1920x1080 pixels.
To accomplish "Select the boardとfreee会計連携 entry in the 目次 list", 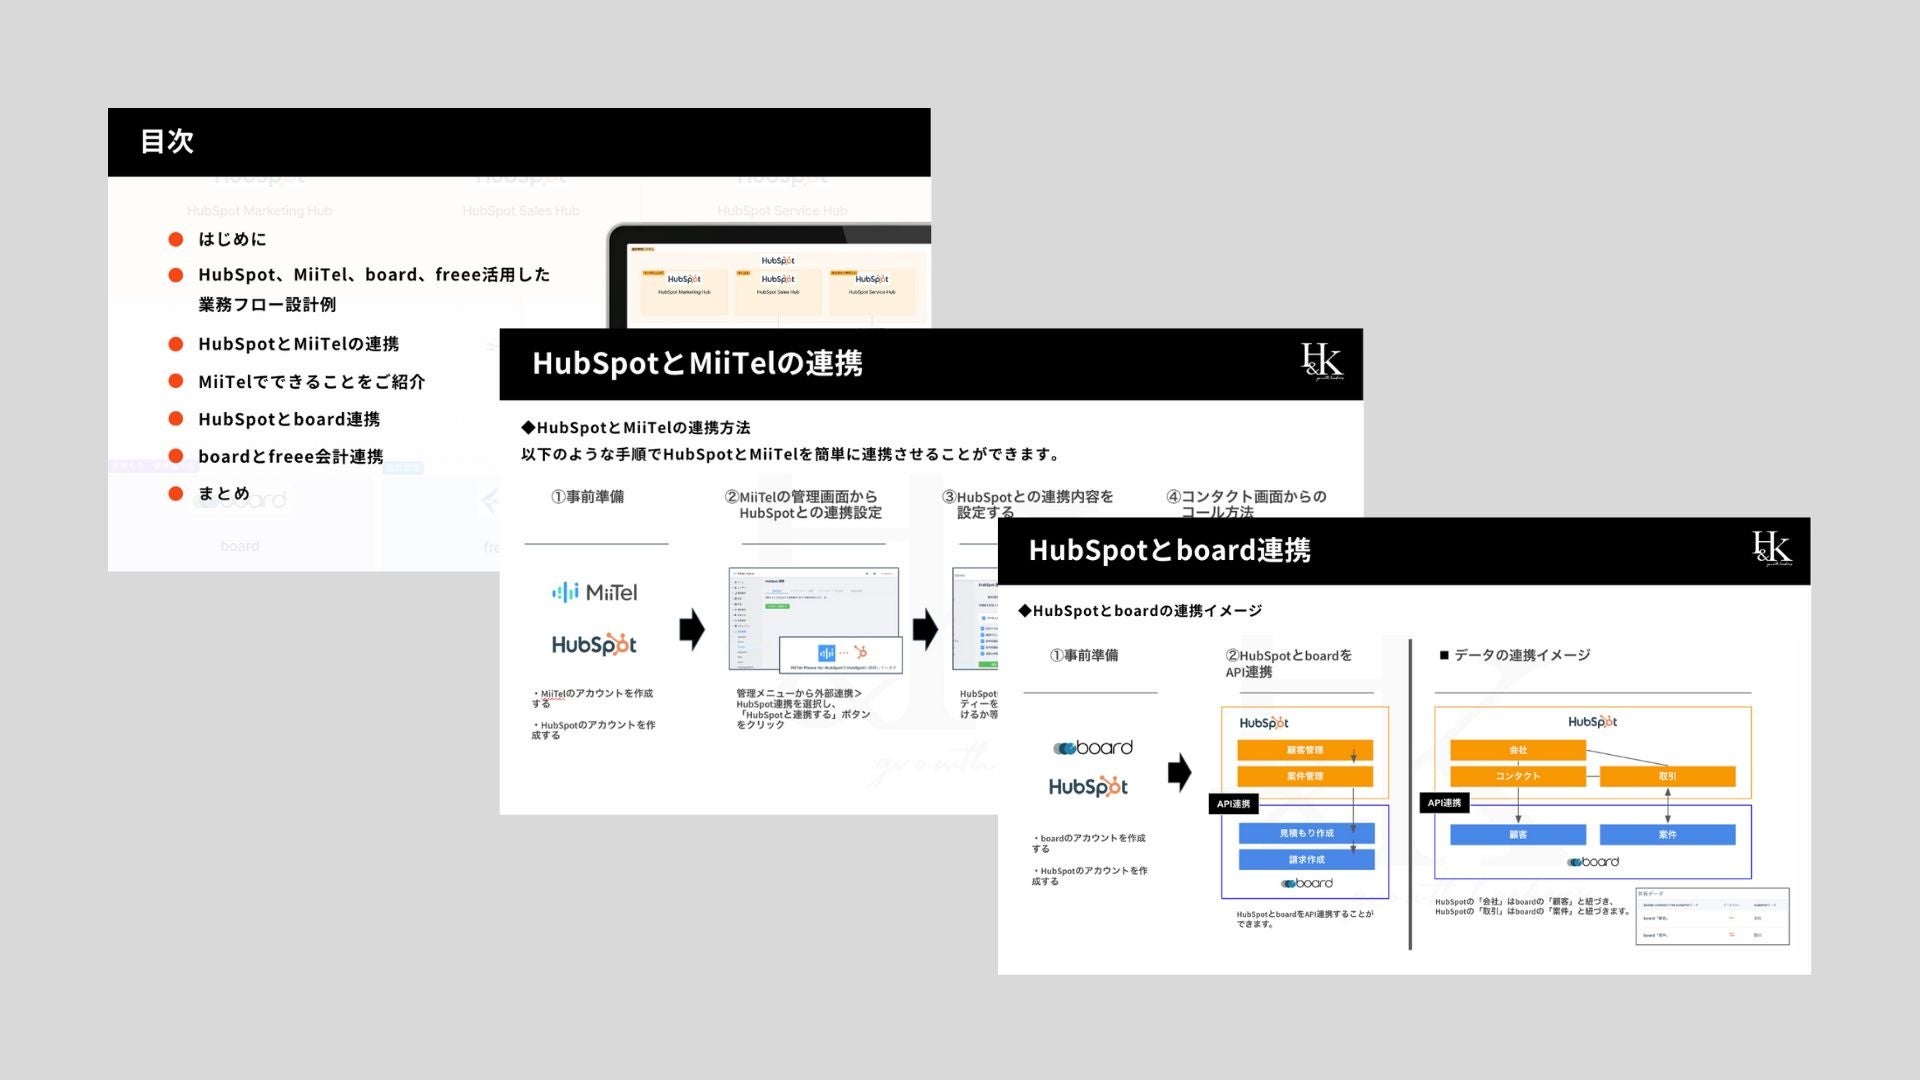I will coord(290,457).
